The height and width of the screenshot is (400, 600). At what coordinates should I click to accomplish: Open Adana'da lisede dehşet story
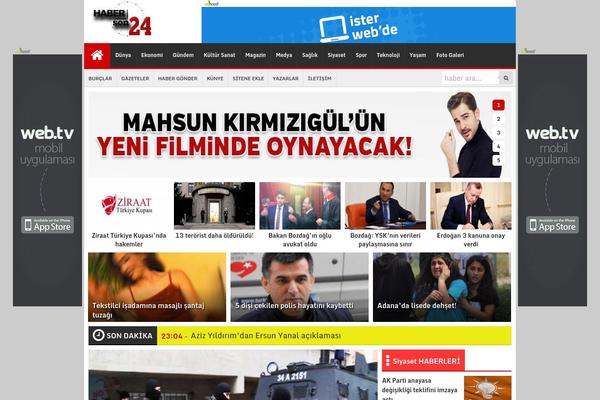[x=442, y=287]
